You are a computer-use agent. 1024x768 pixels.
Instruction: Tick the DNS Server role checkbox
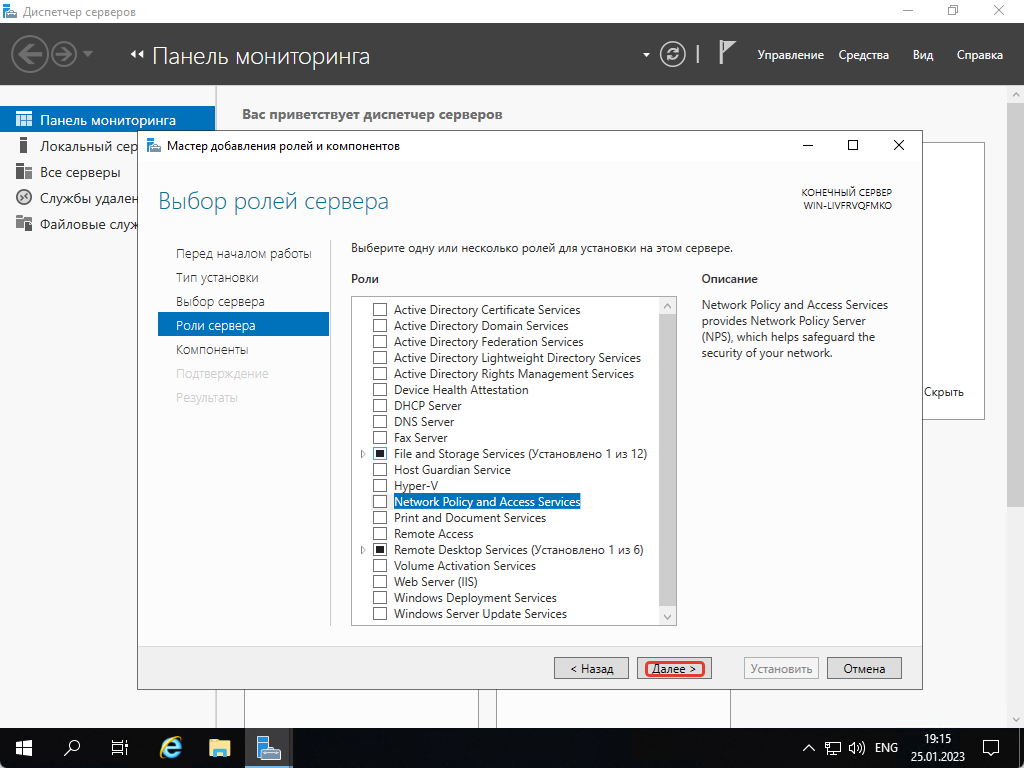coord(379,421)
